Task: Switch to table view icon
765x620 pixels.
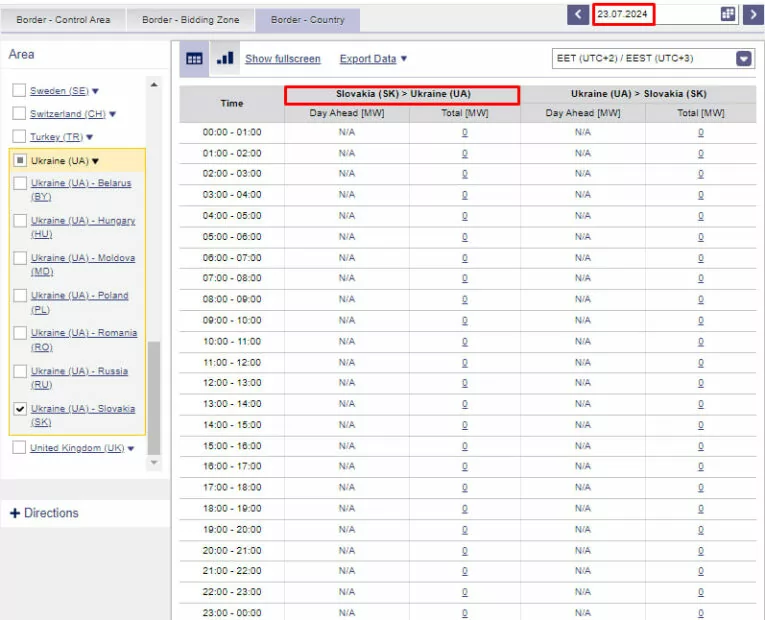Action: [x=194, y=59]
